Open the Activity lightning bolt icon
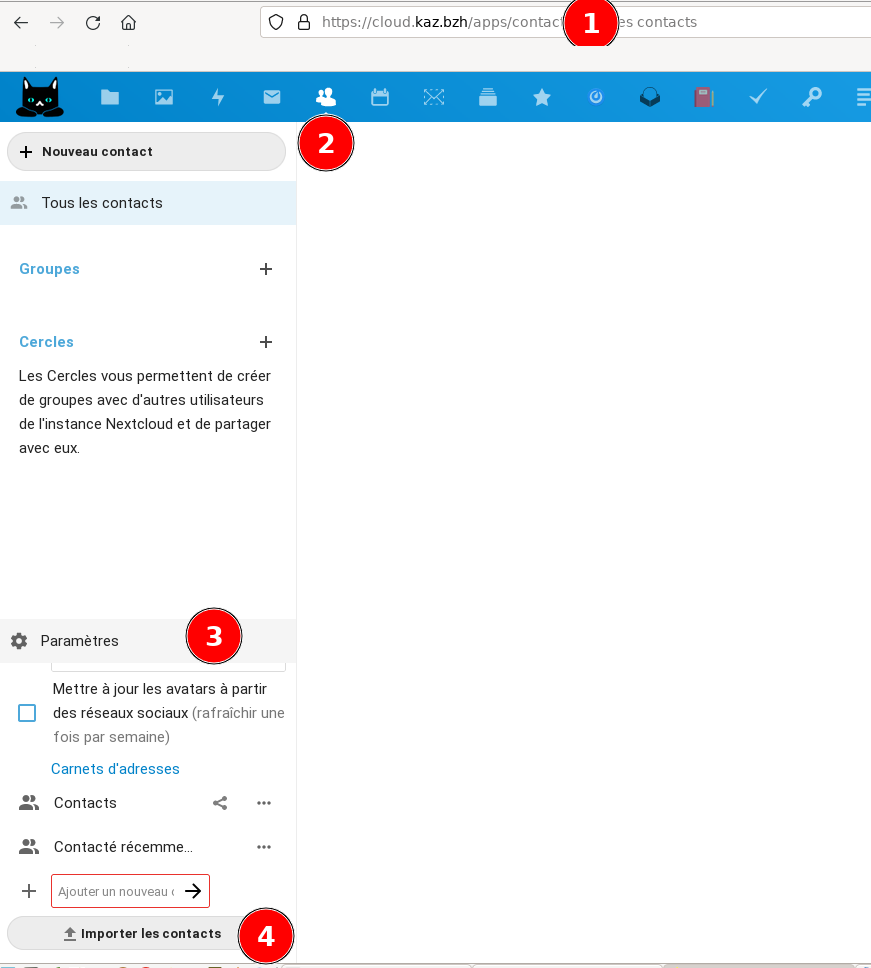The image size is (871, 968). (x=218, y=97)
